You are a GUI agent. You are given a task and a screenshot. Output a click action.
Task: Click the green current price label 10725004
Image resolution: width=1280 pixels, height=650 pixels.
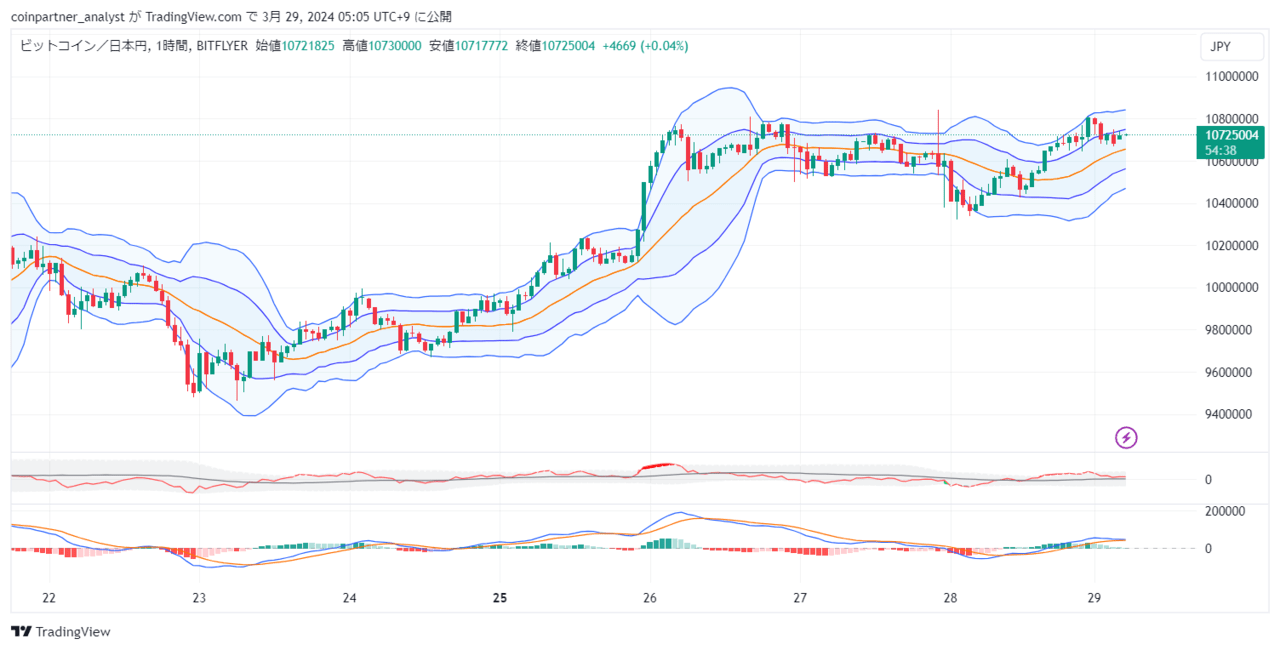(1231, 134)
